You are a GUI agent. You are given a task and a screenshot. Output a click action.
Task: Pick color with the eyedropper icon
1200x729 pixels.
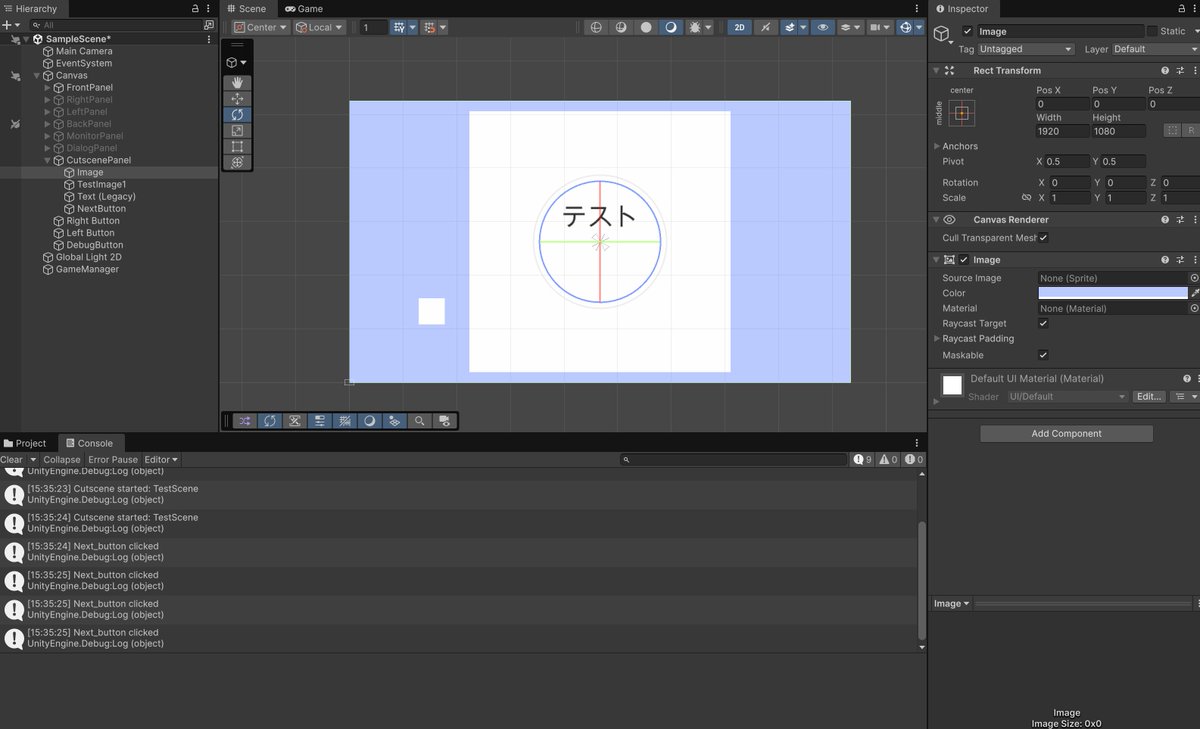pyautogui.click(x=1194, y=293)
